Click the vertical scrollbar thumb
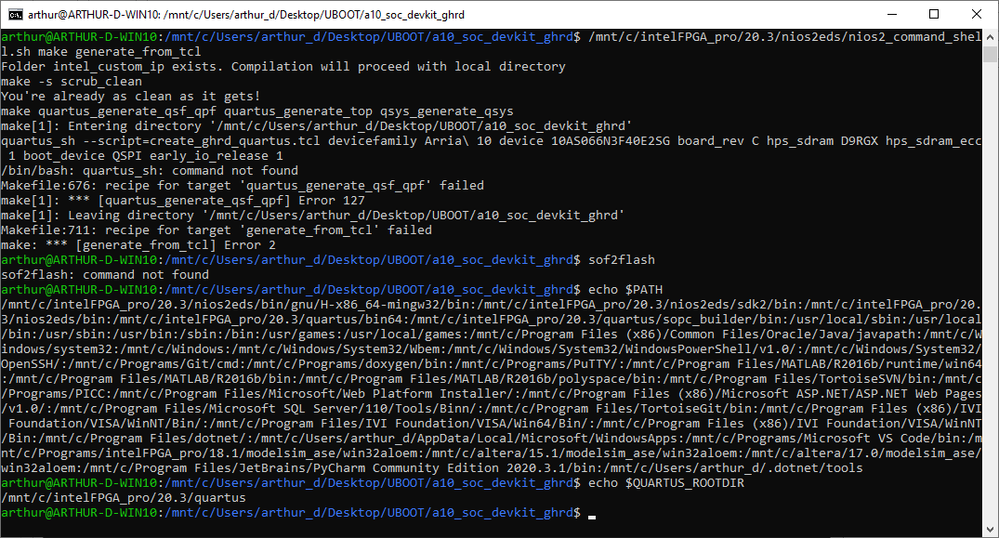 pos(990,54)
